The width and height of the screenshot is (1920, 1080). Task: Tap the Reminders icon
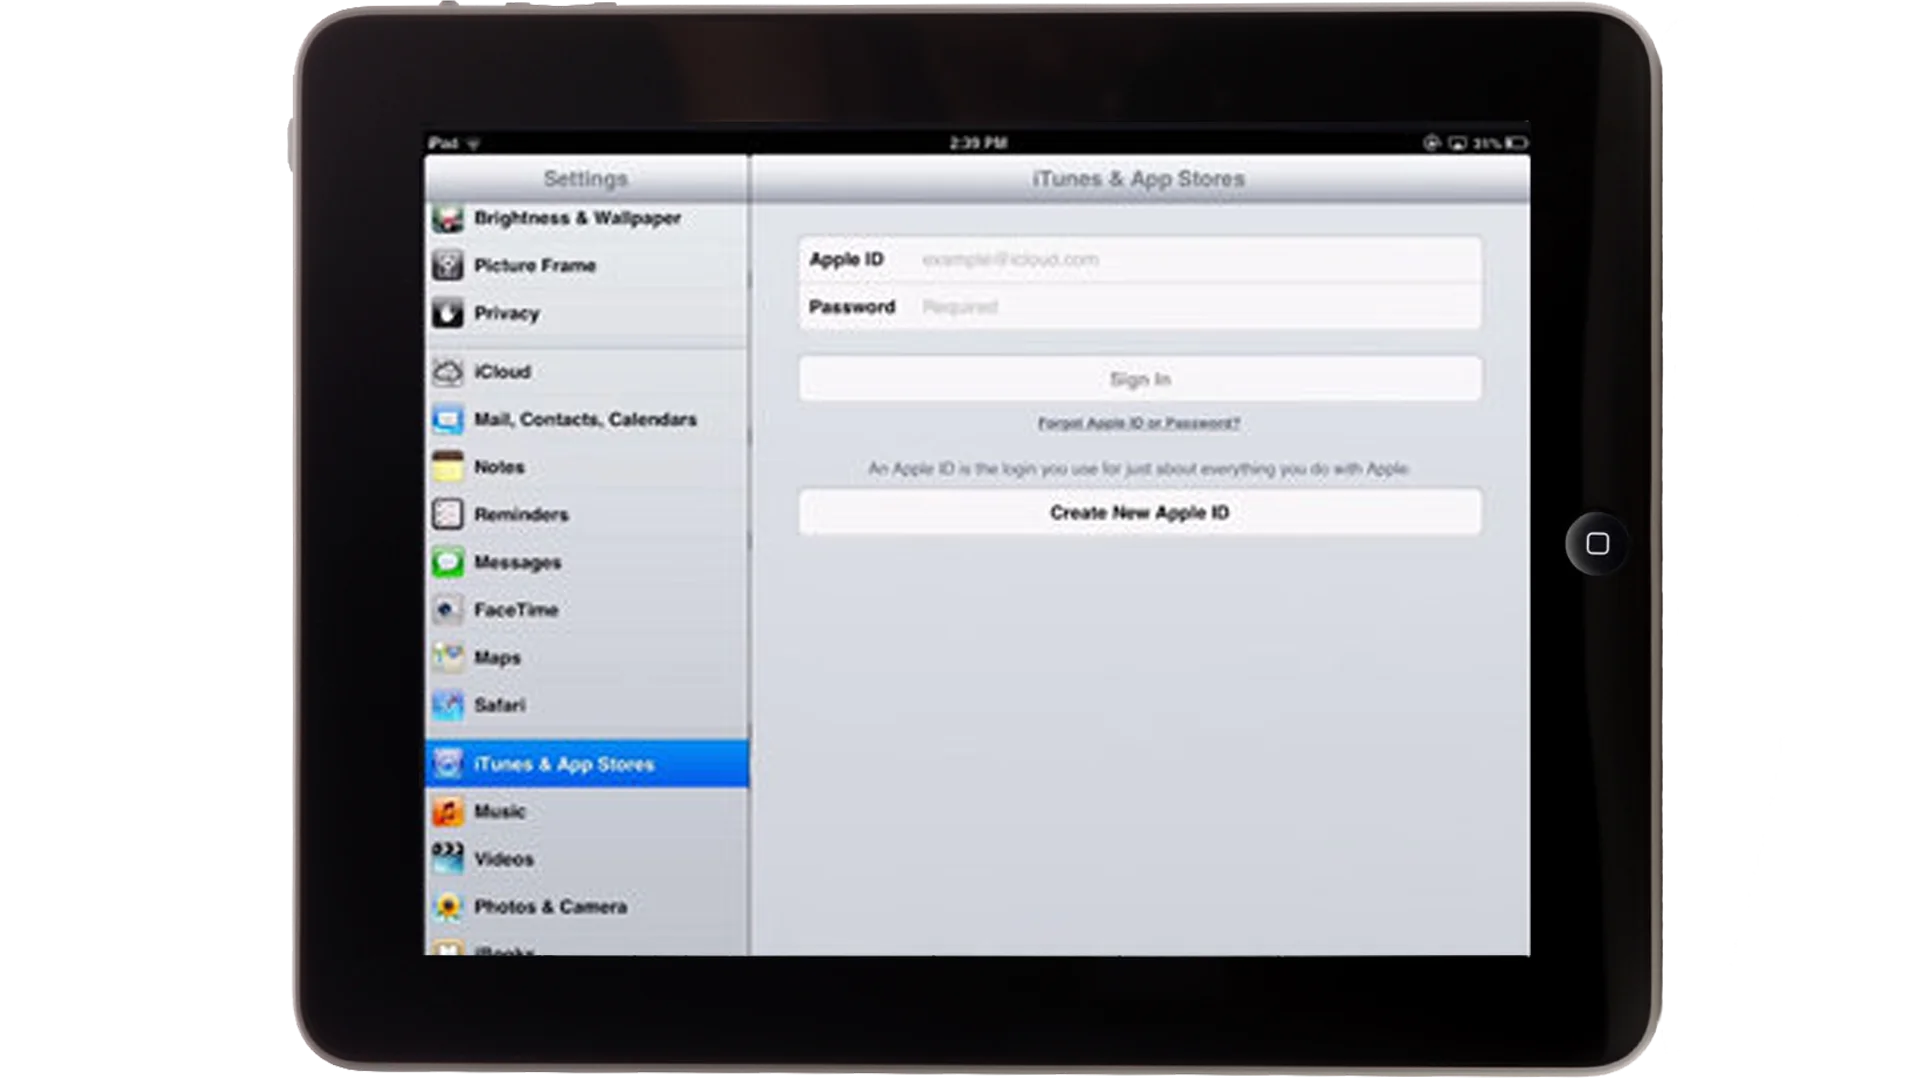pyautogui.click(x=448, y=514)
